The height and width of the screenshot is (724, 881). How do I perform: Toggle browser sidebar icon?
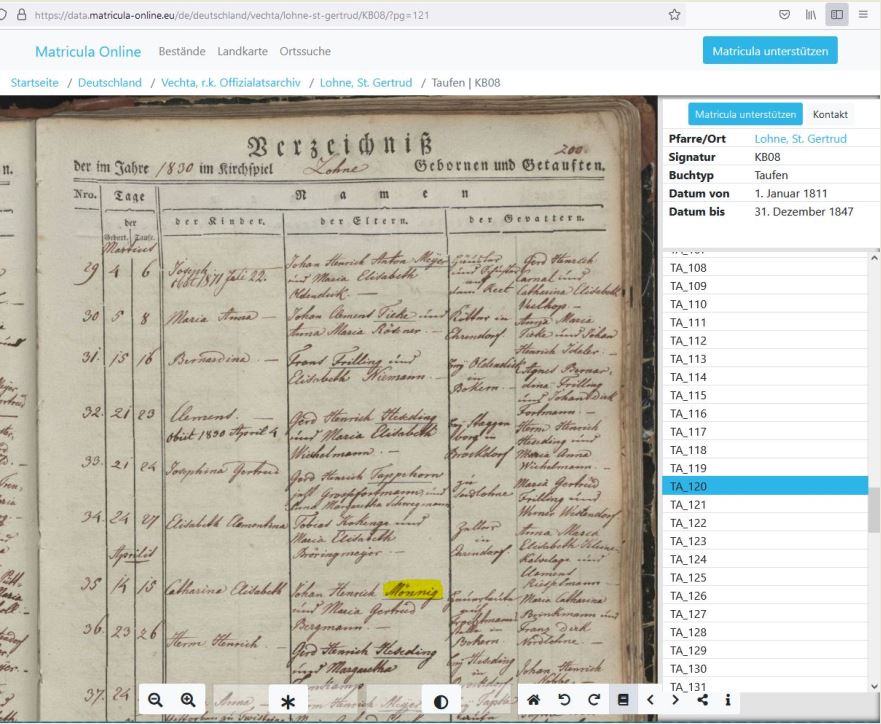[x=837, y=15]
